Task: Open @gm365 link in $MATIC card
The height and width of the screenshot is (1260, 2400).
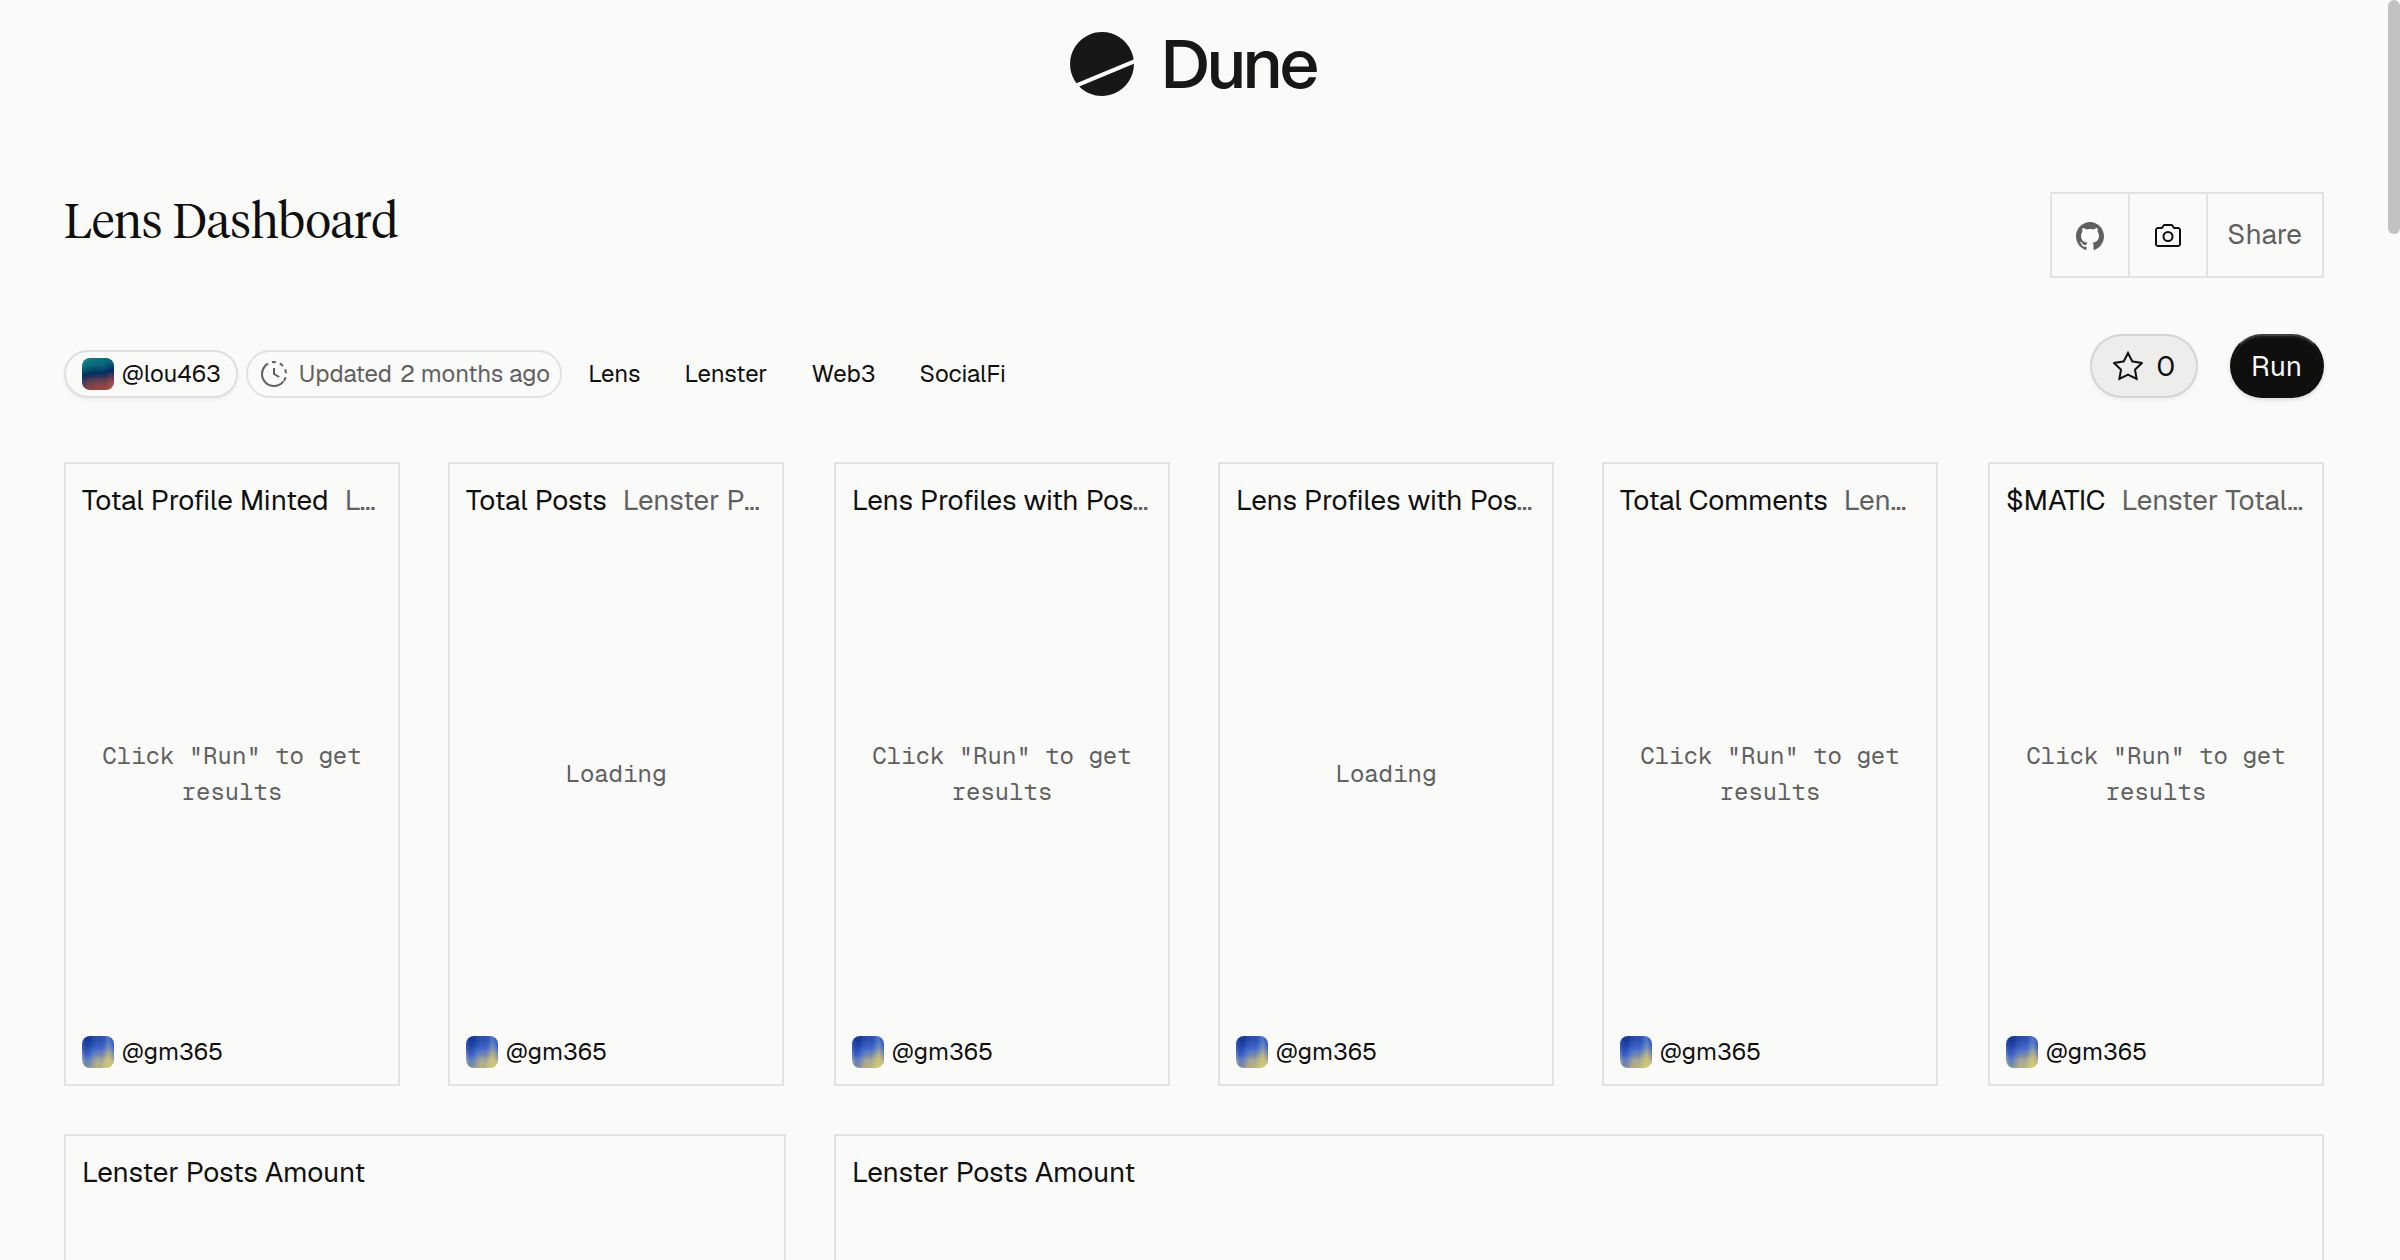Action: coord(2096,1052)
